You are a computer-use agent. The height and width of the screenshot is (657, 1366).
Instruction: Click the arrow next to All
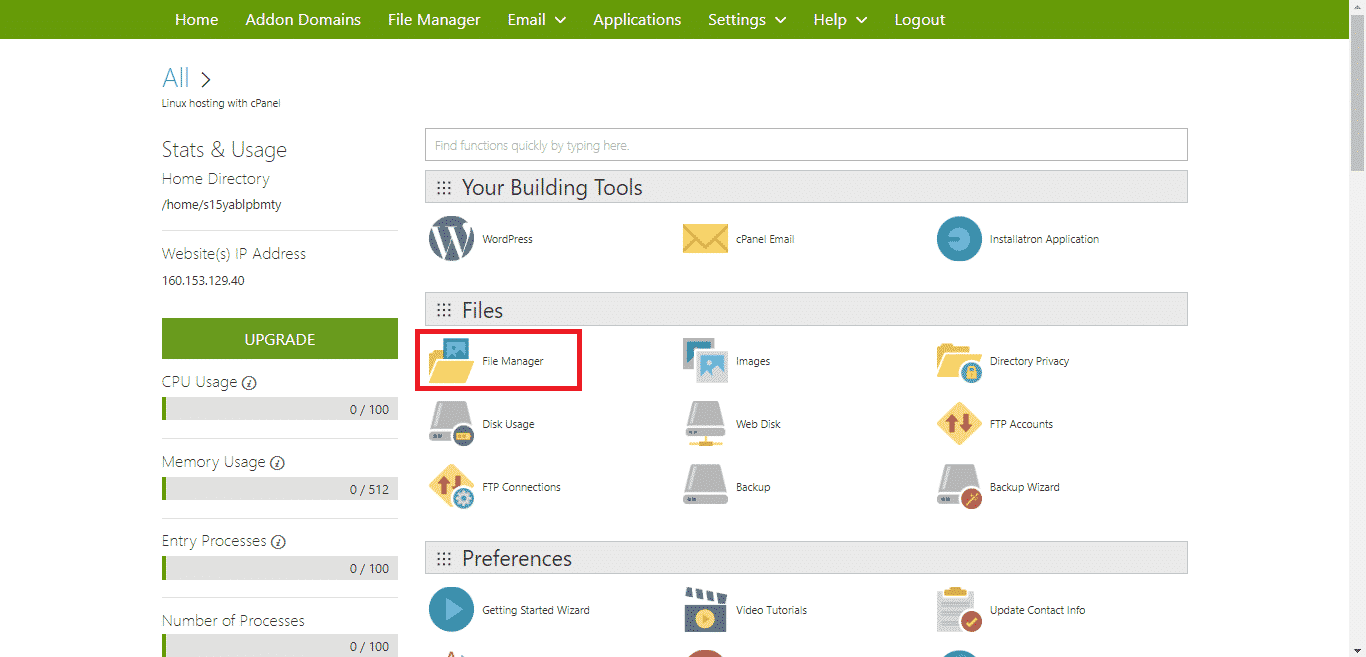pos(205,79)
